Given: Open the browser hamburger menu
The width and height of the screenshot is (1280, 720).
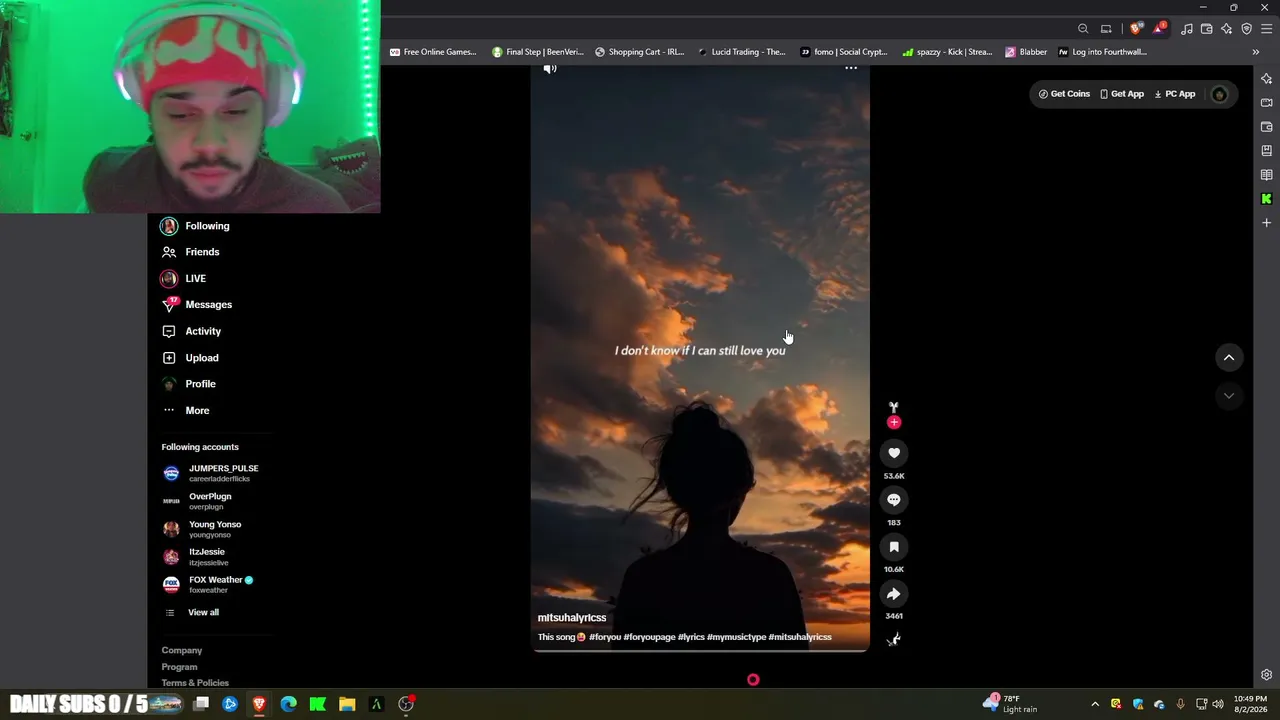Looking at the screenshot, I should [x=1266, y=29].
